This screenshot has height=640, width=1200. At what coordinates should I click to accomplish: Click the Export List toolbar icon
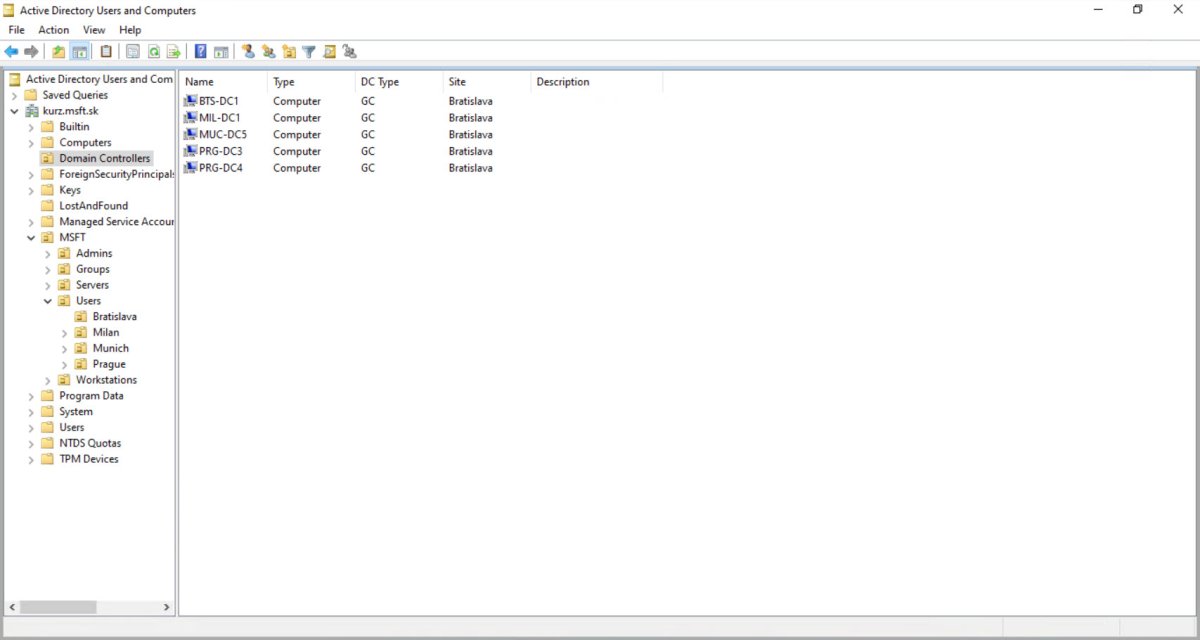click(x=173, y=52)
